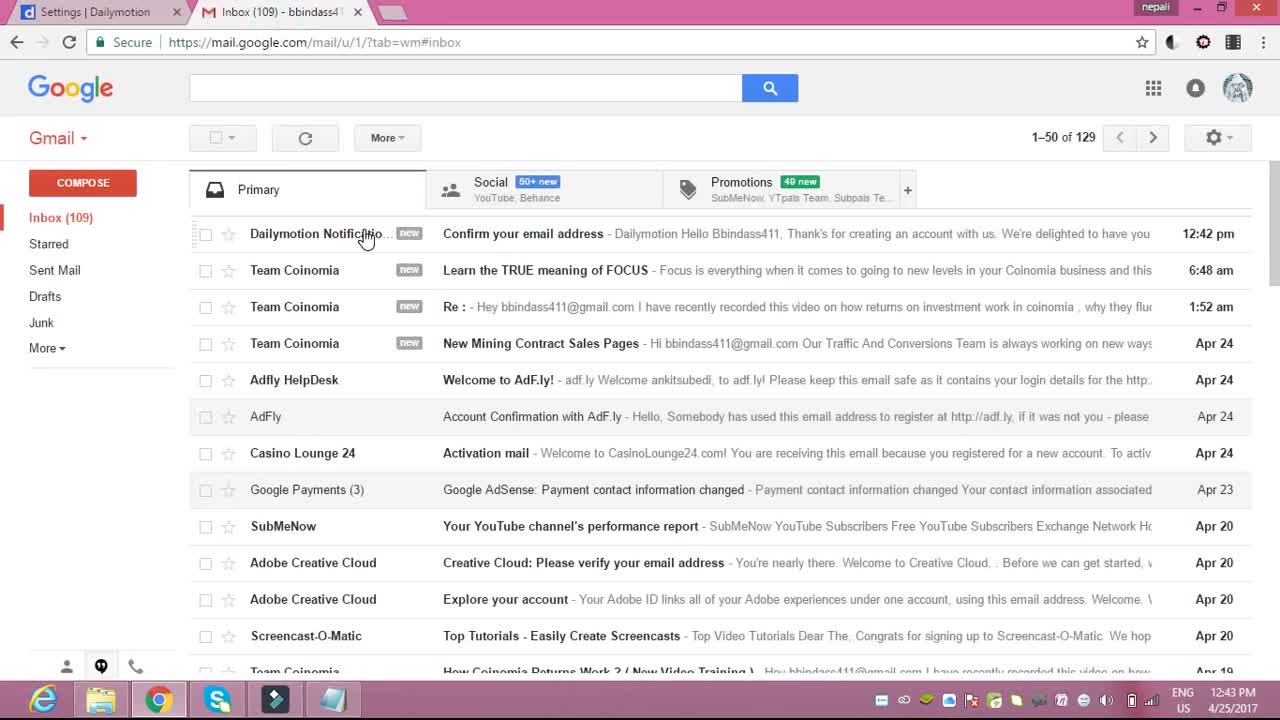Click the Chrome address bar URL
The width and height of the screenshot is (1280, 720).
click(x=315, y=42)
